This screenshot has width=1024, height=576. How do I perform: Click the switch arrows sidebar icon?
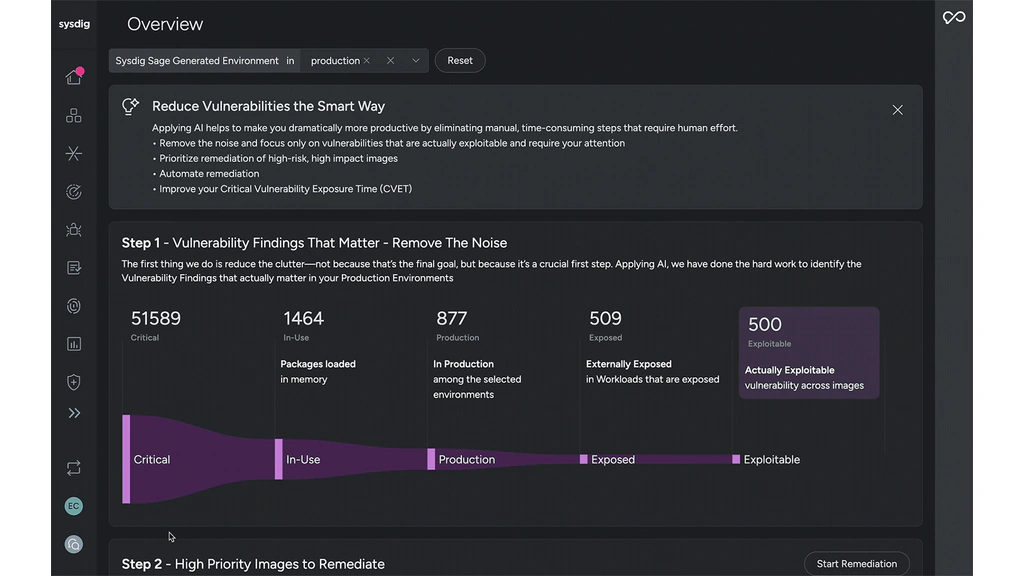(x=74, y=468)
